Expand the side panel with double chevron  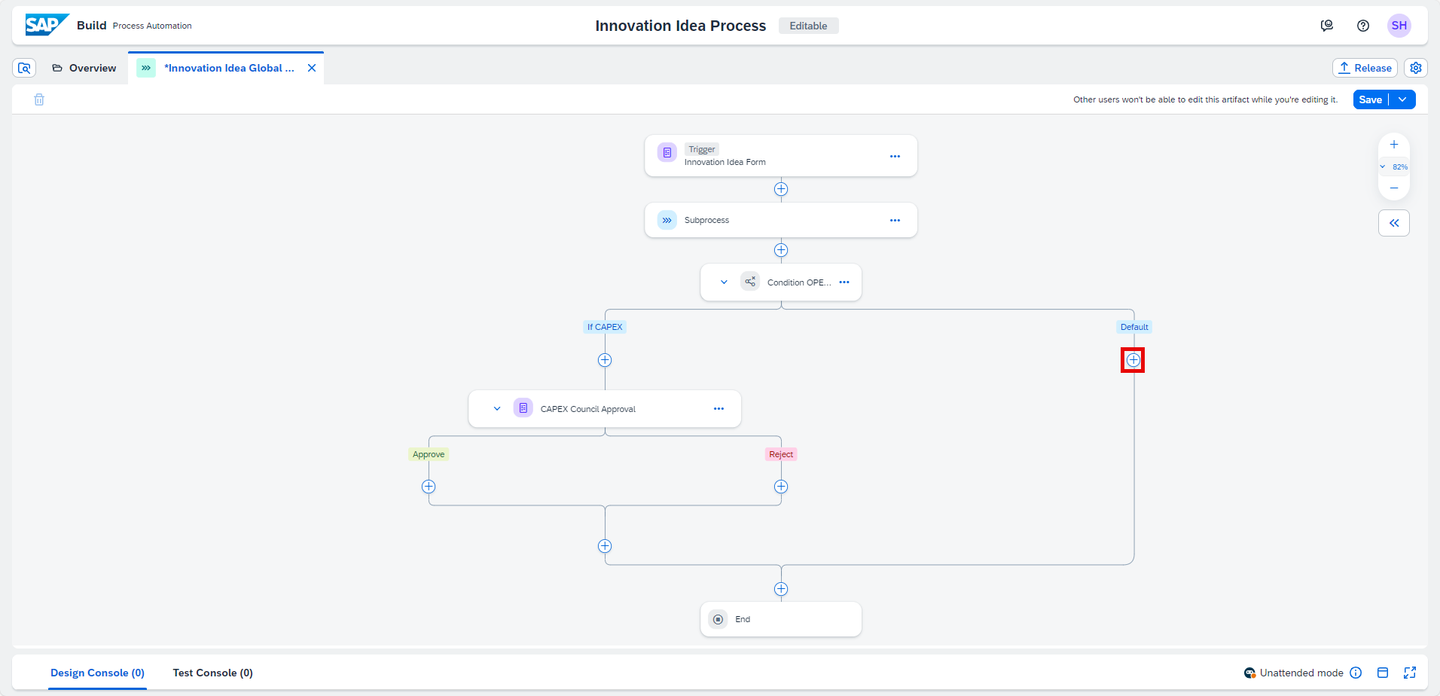pyautogui.click(x=1394, y=223)
